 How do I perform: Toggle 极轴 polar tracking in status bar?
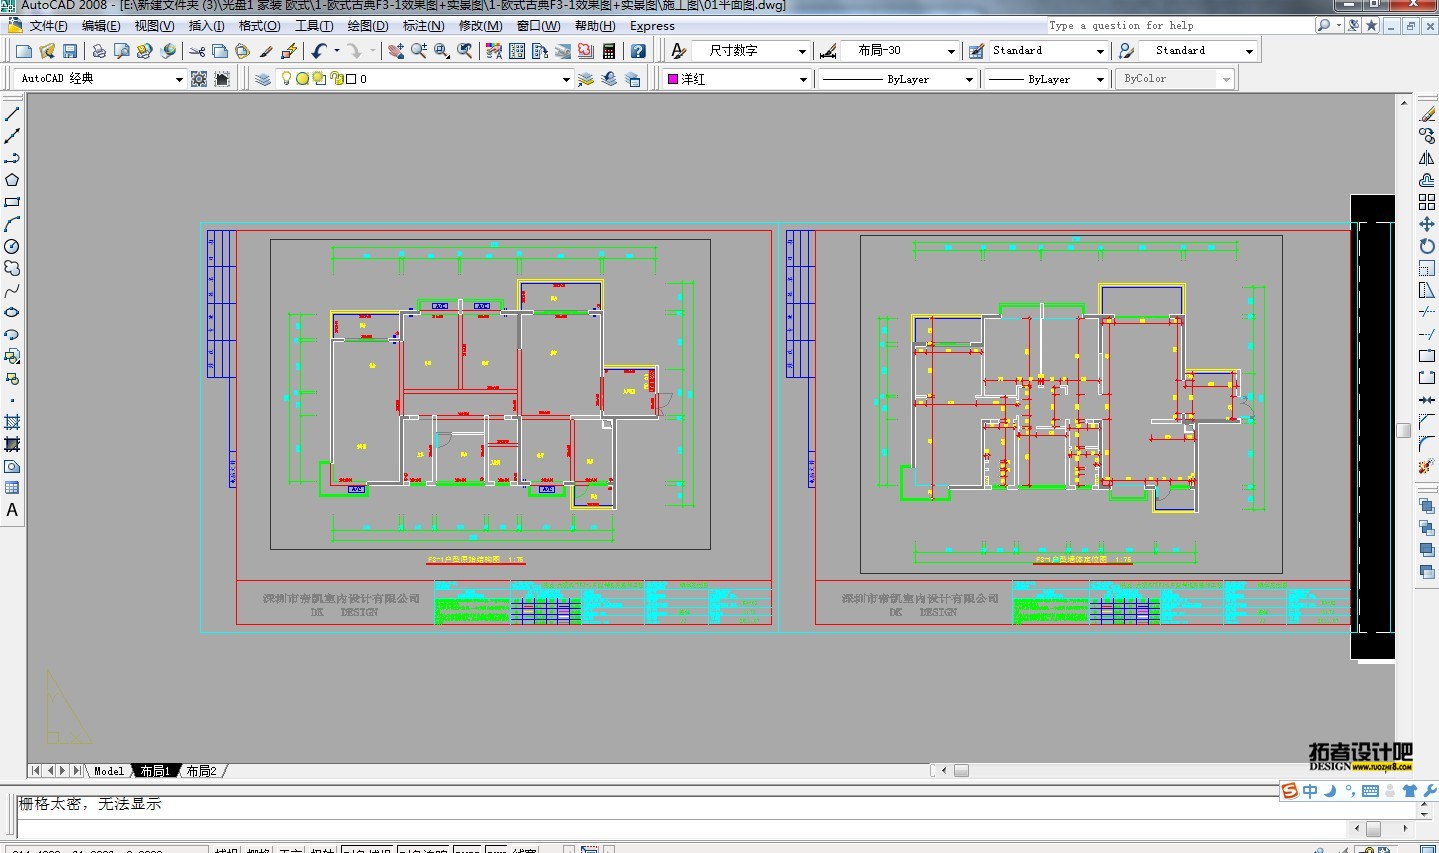(322, 849)
